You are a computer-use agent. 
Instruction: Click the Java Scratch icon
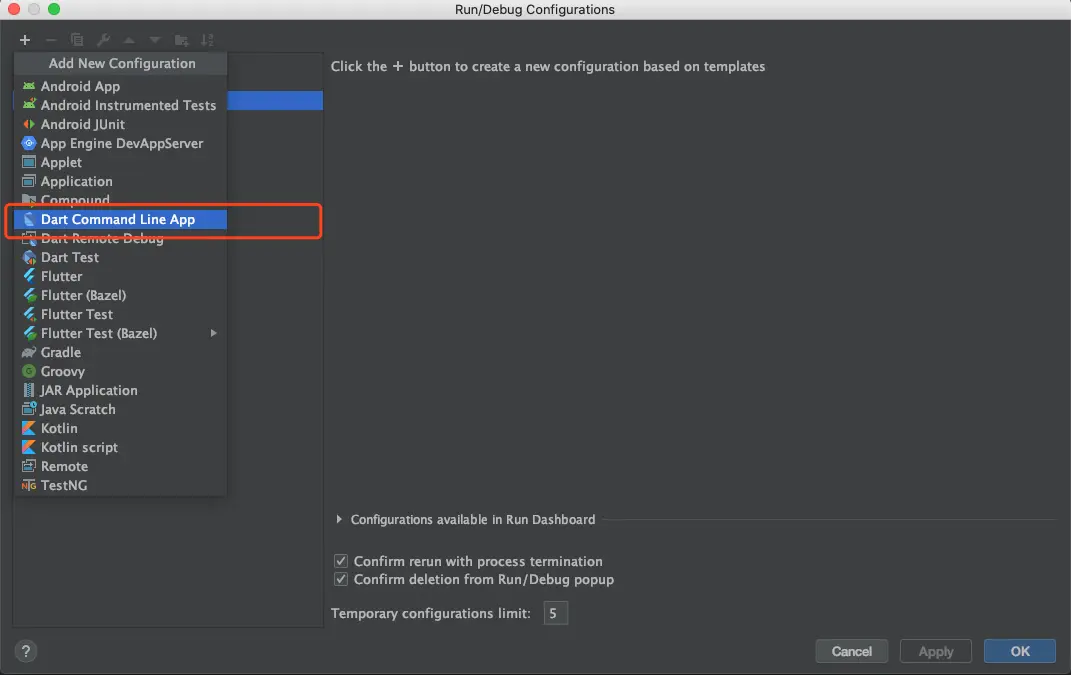coord(29,410)
